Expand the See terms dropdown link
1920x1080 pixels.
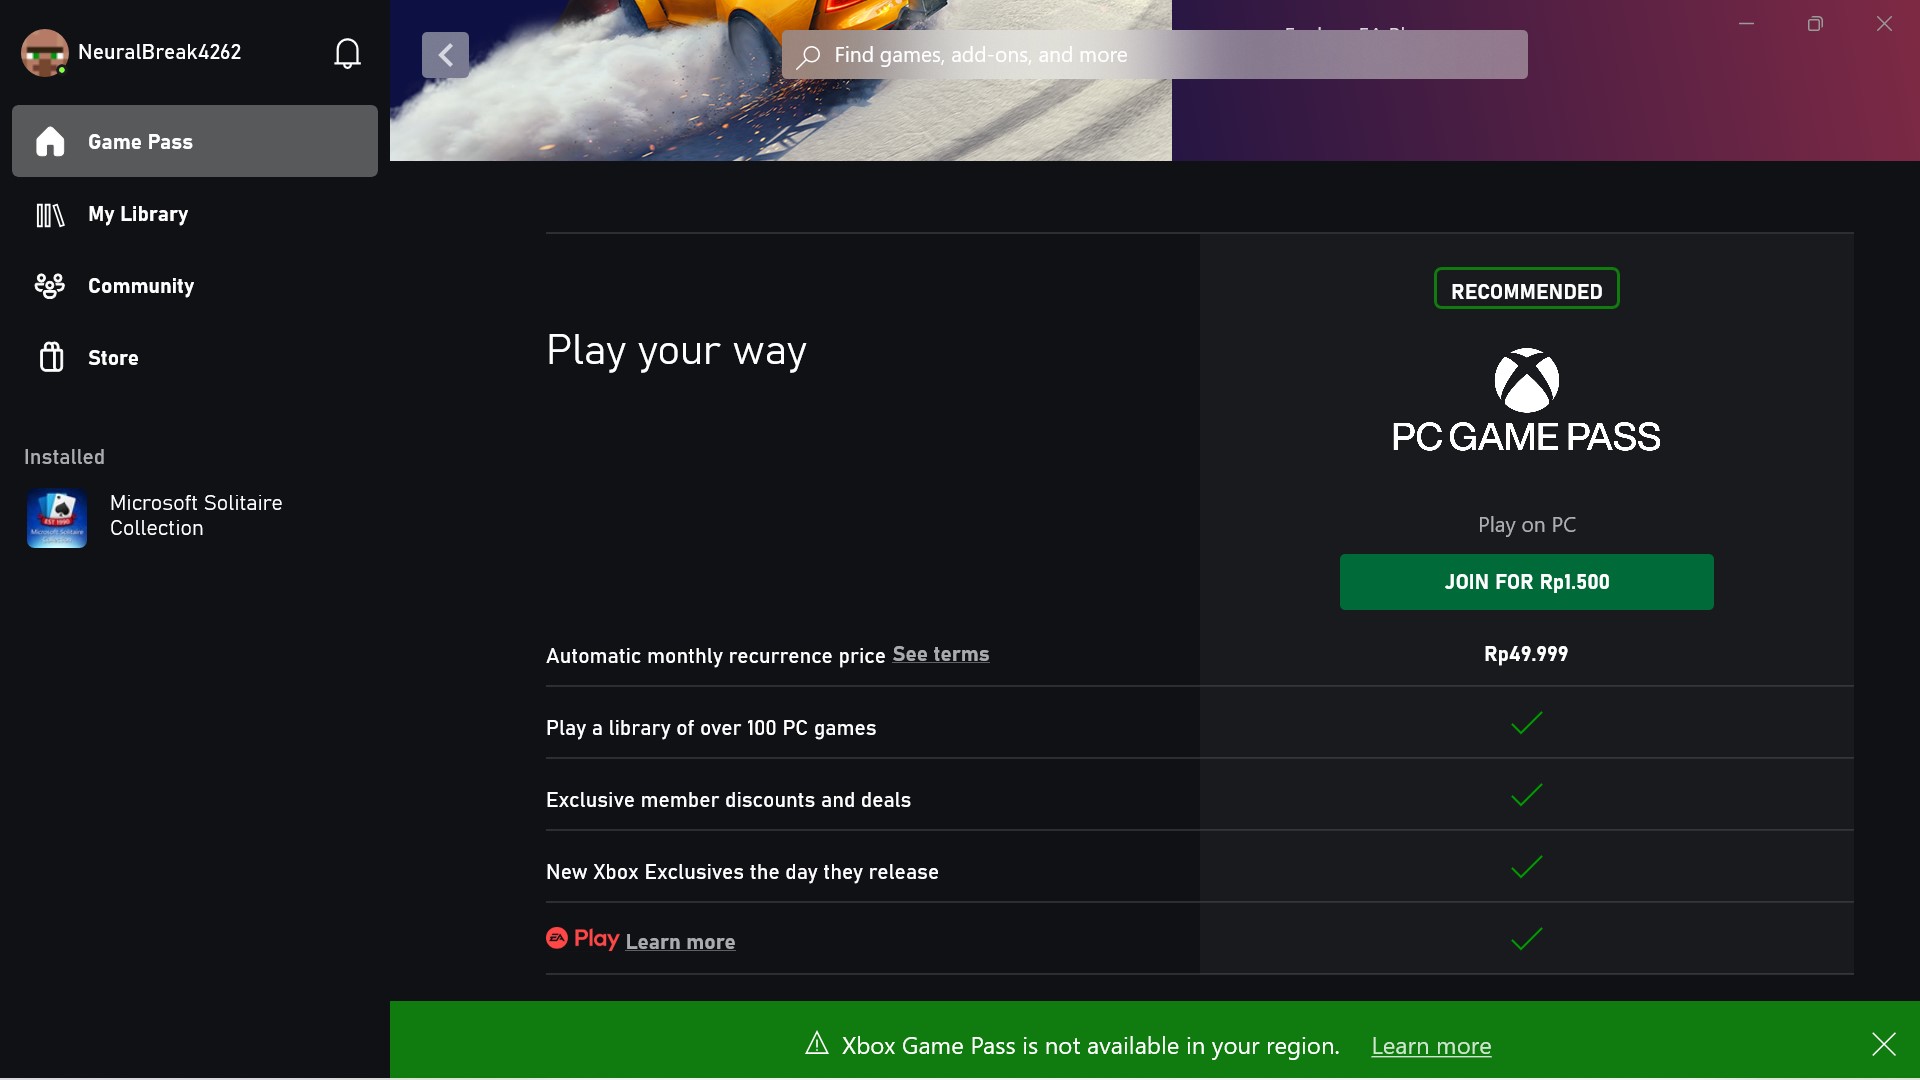tap(940, 653)
